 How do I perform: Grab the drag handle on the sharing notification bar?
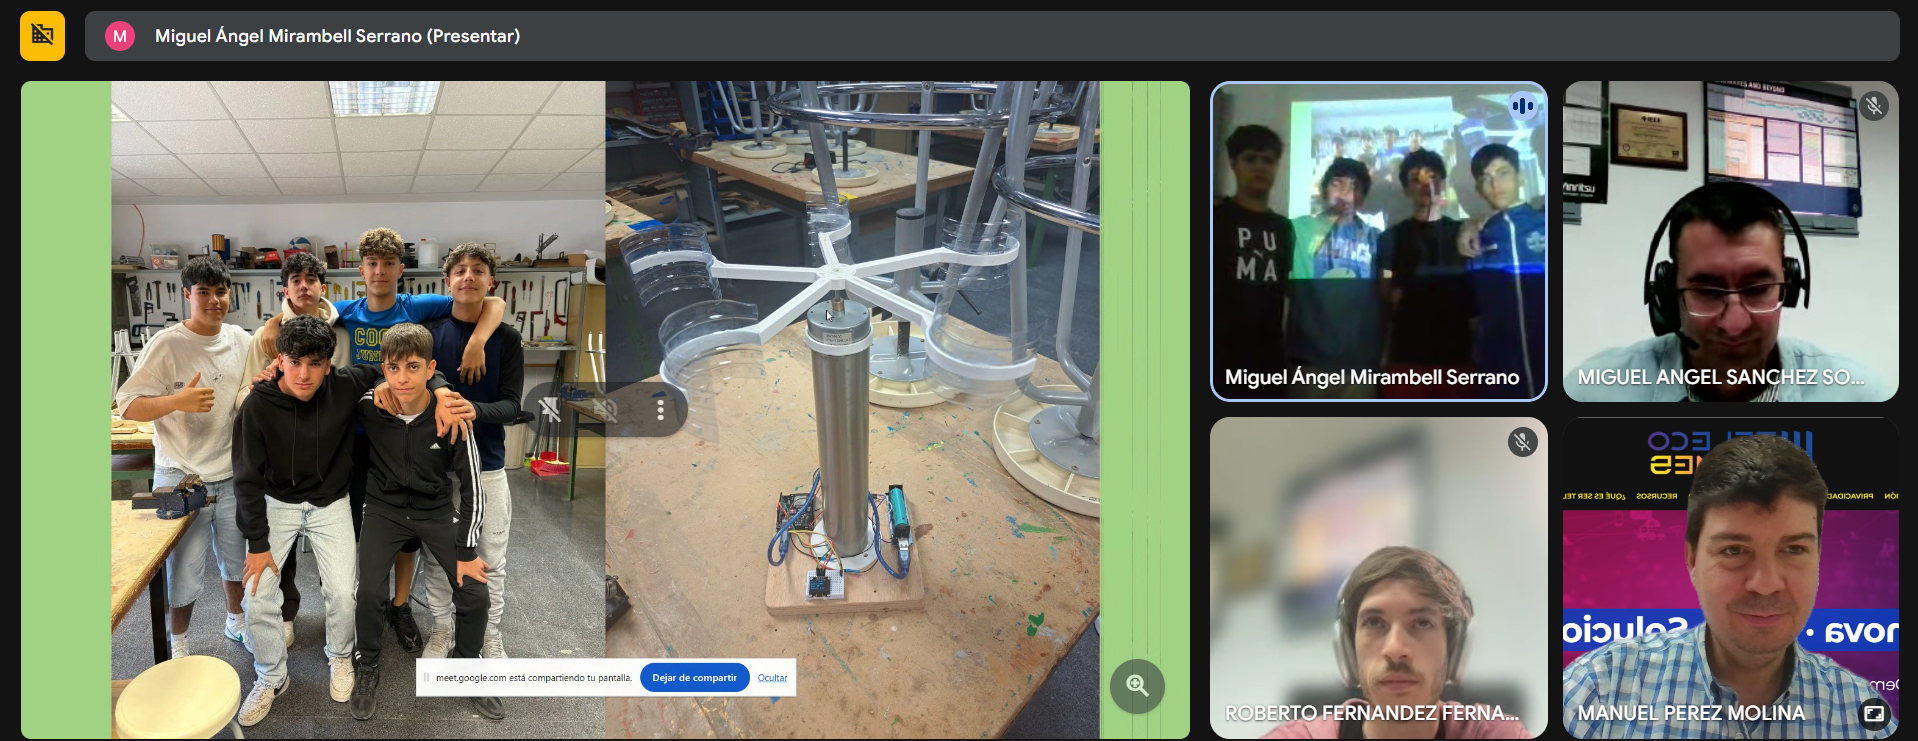point(426,678)
